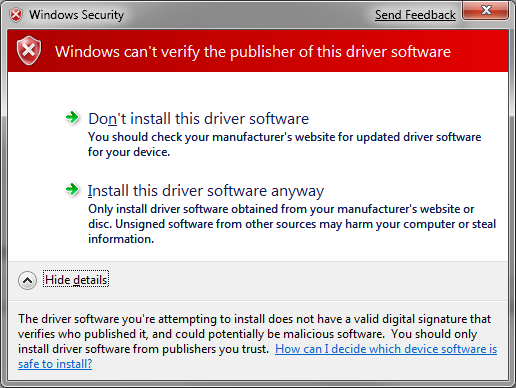Choose Install this driver software anyway
The width and height of the screenshot is (516, 388).
pos(206,191)
